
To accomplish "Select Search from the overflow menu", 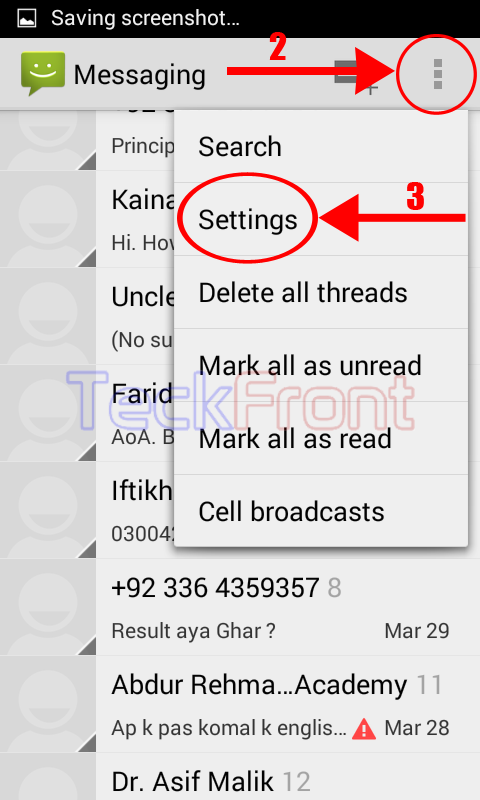I will click(321, 147).
